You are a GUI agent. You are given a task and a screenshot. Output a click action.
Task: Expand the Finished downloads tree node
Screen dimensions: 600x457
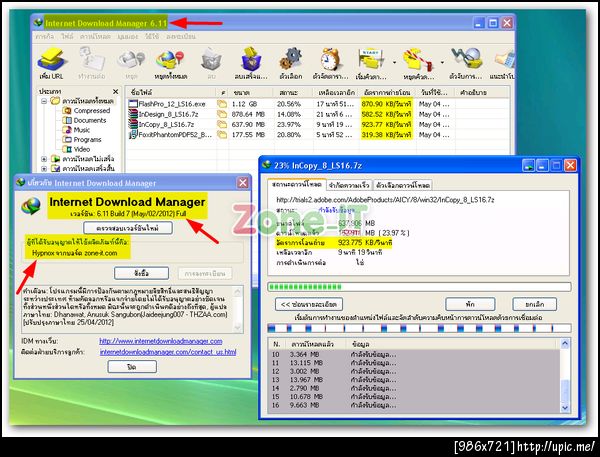click(x=44, y=168)
